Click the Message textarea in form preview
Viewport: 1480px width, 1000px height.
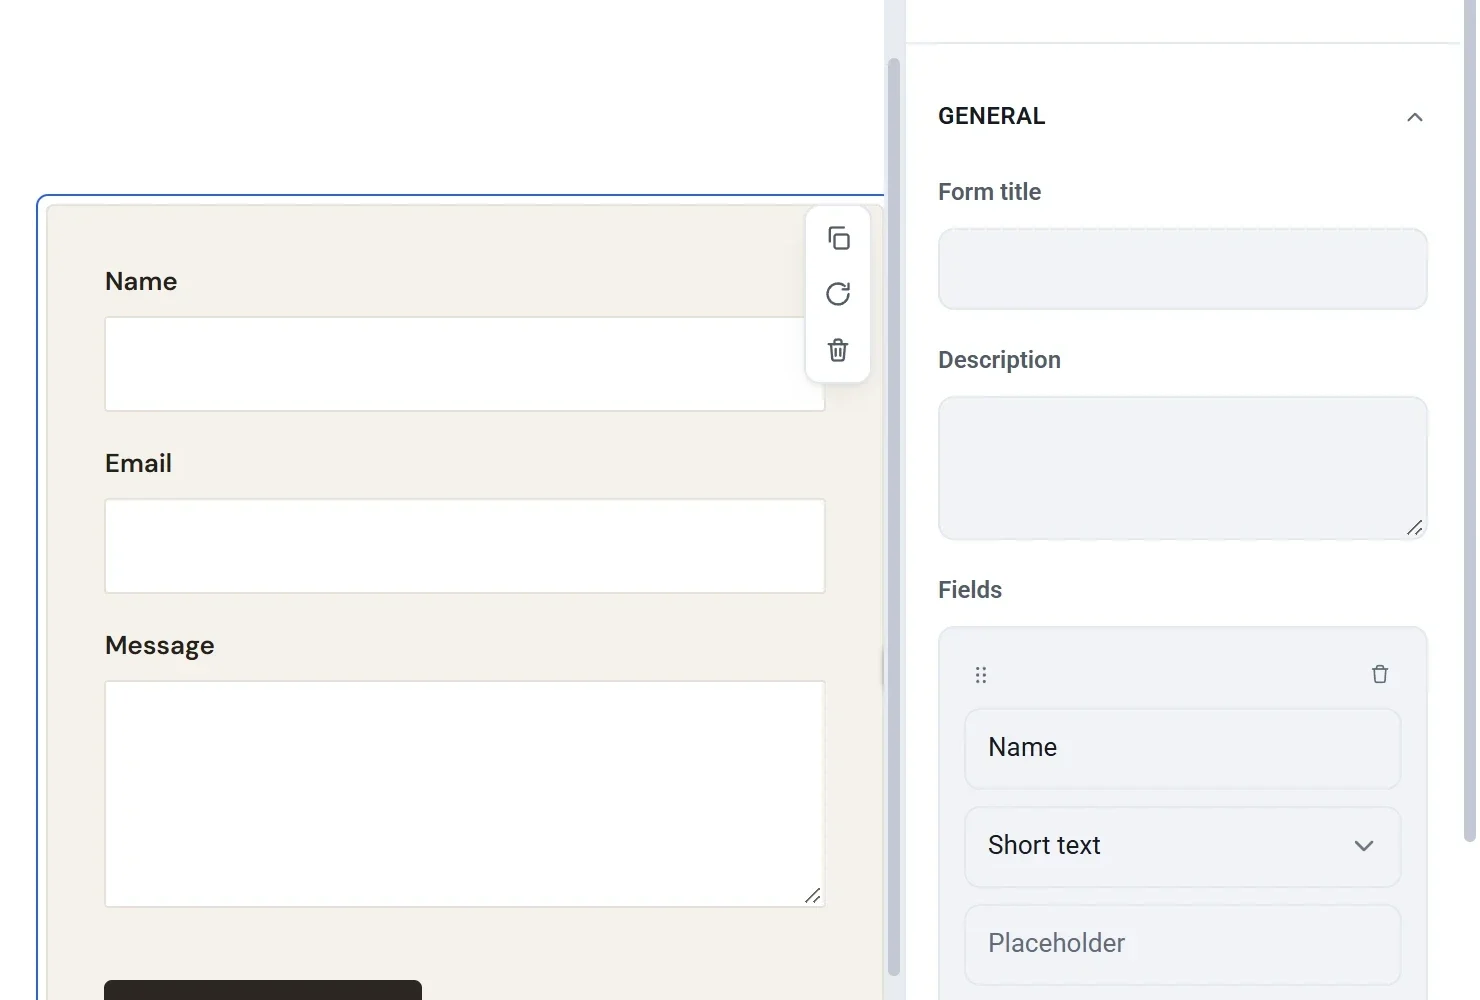pyautogui.click(x=465, y=794)
